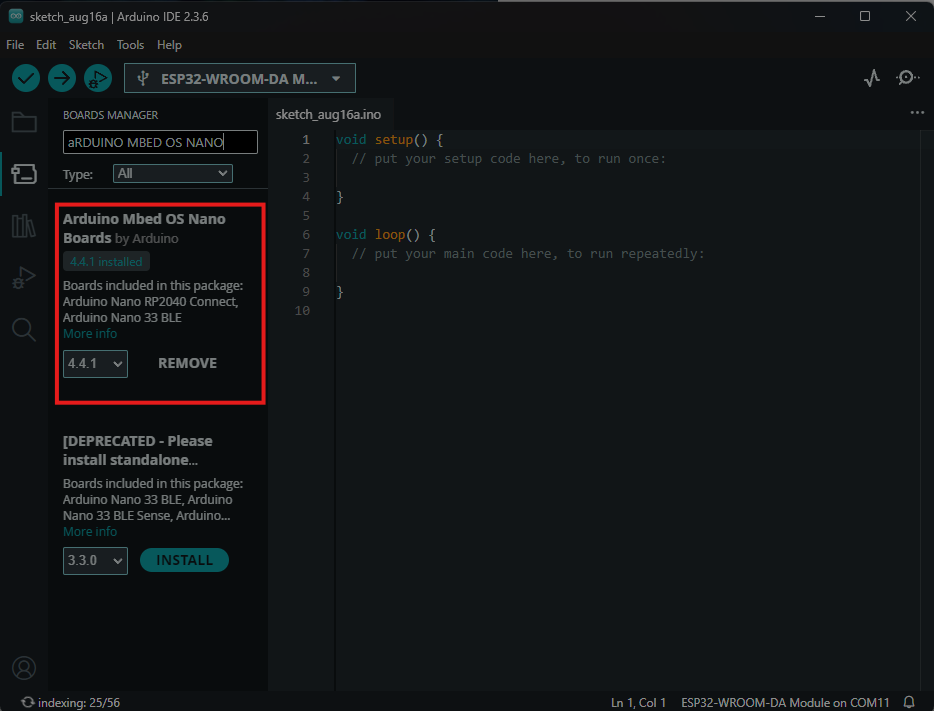934x711 pixels.
Task: Click the notifications bell in status bar
Action: [909, 702]
